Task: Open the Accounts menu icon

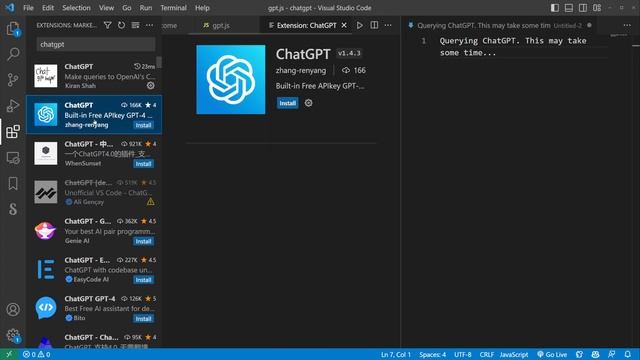Action: click(x=13, y=309)
